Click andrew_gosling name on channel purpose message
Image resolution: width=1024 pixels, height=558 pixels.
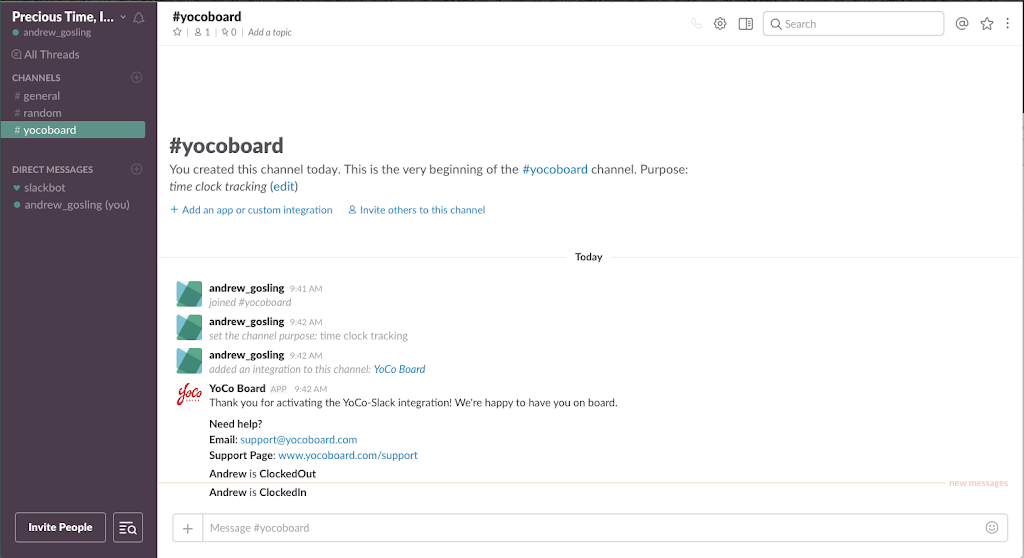pyautogui.click(x=246, y=321)
